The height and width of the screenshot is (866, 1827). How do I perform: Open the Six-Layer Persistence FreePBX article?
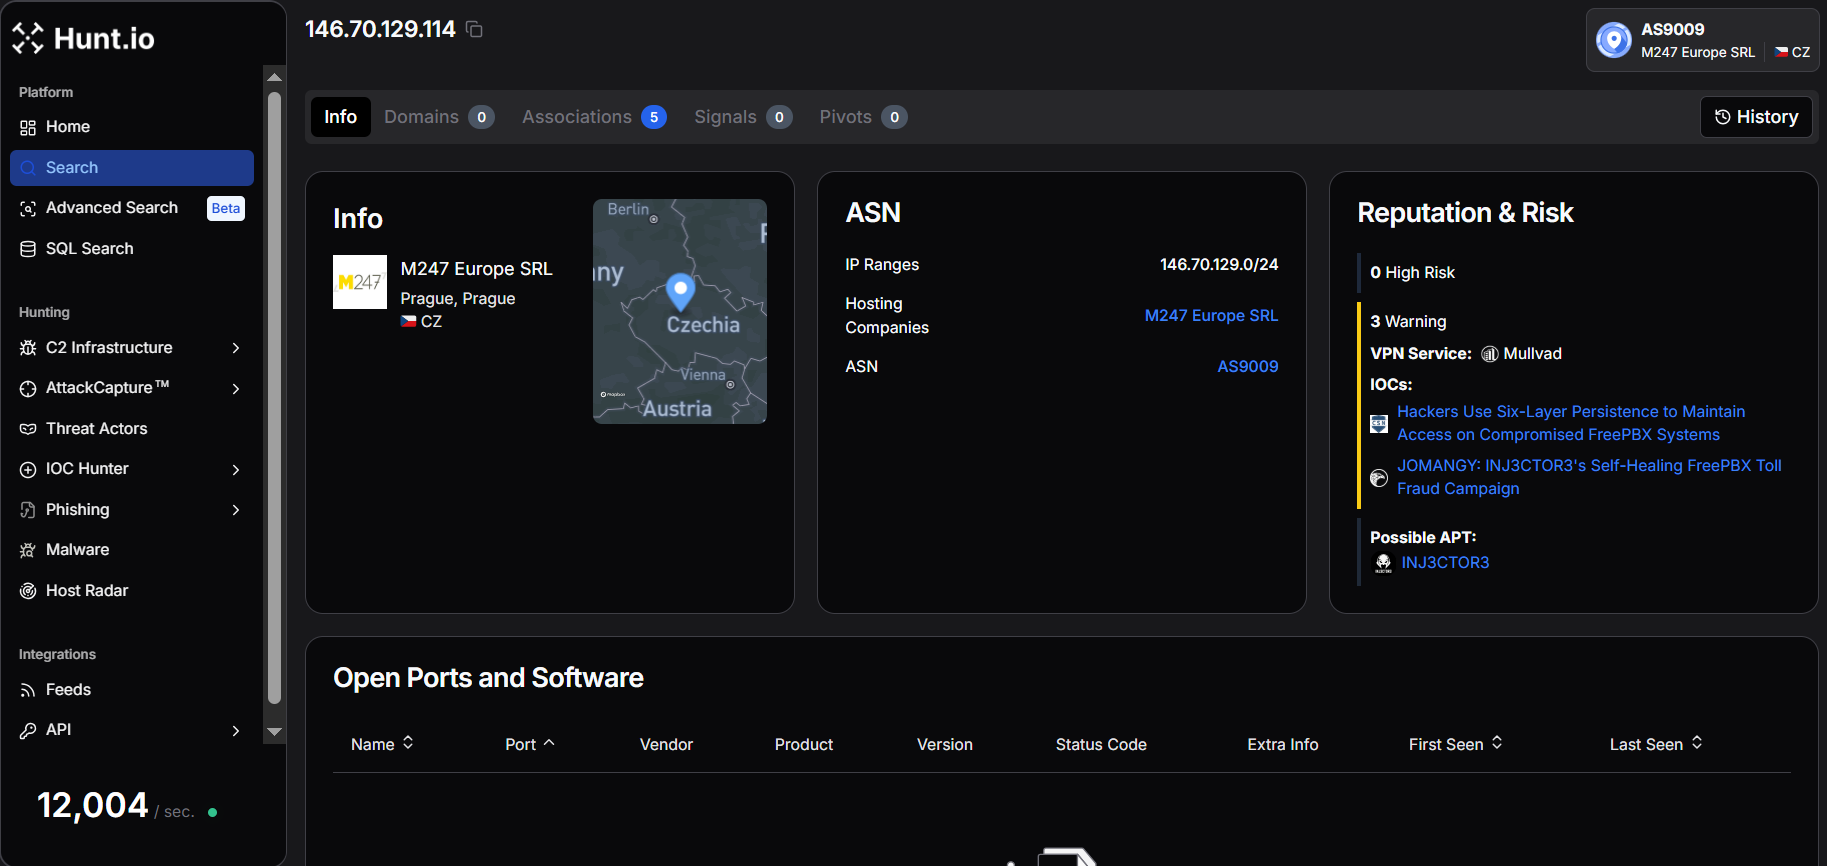click(1571, 423)
